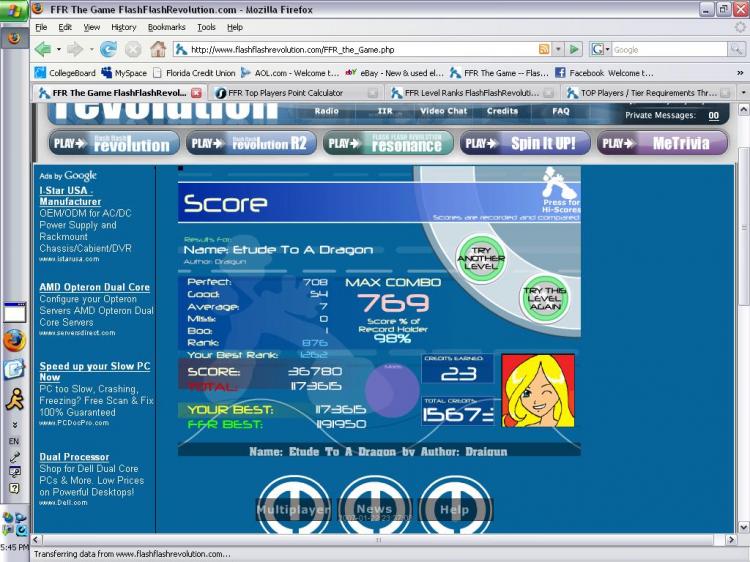The height and width of the screenshot is (562, 750).
Task: Click the Play Spin It UP! button
Action: click(525, 143)
